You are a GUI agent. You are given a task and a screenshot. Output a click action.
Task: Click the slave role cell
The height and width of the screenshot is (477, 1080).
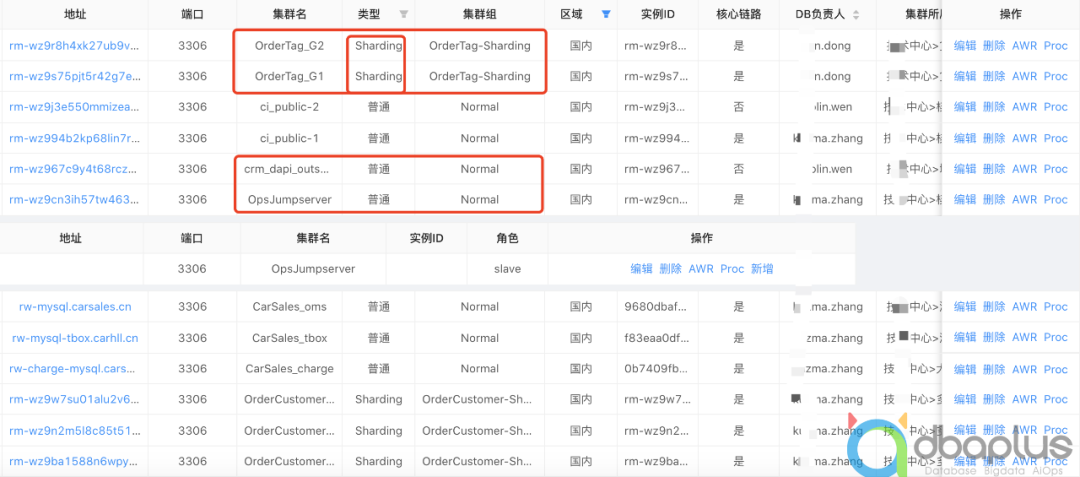507,269
